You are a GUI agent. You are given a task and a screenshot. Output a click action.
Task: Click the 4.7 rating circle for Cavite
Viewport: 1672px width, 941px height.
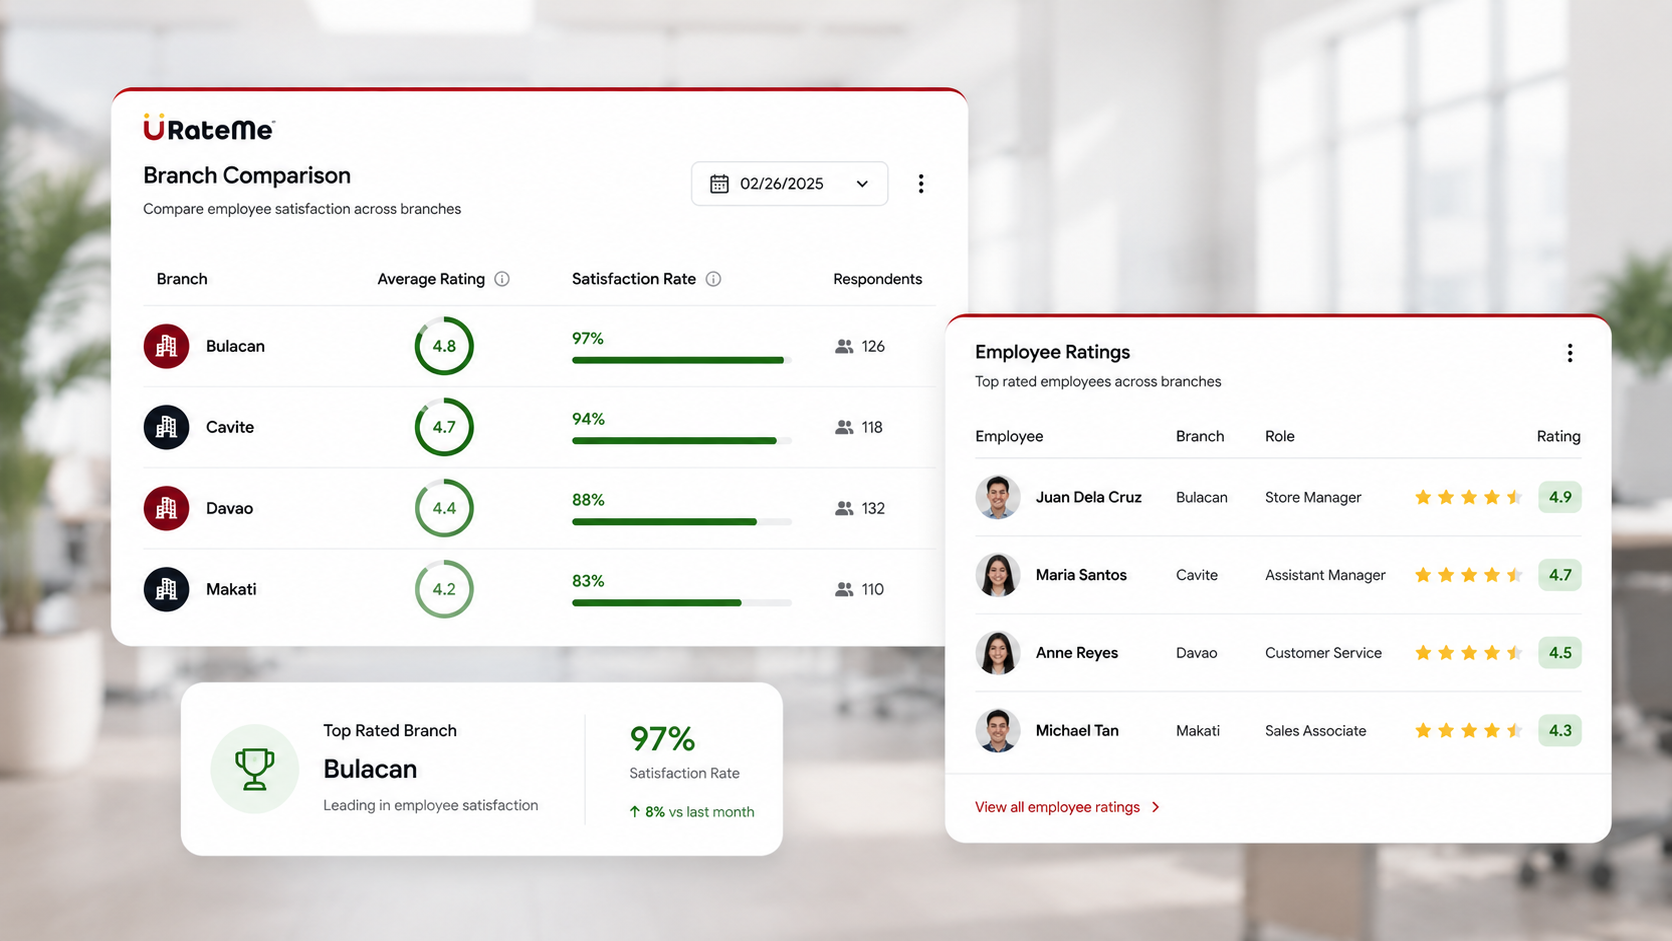444,427
